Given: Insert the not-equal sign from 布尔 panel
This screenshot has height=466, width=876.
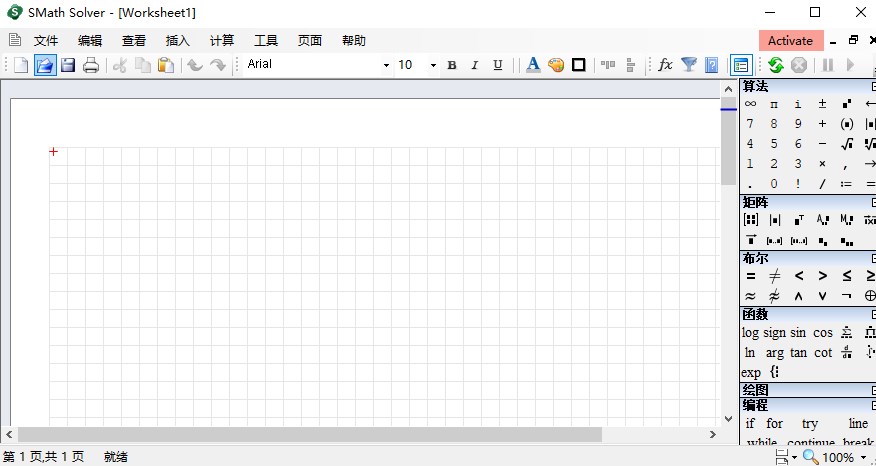Looking at the screenshot, I should click(x=774, y=276).
